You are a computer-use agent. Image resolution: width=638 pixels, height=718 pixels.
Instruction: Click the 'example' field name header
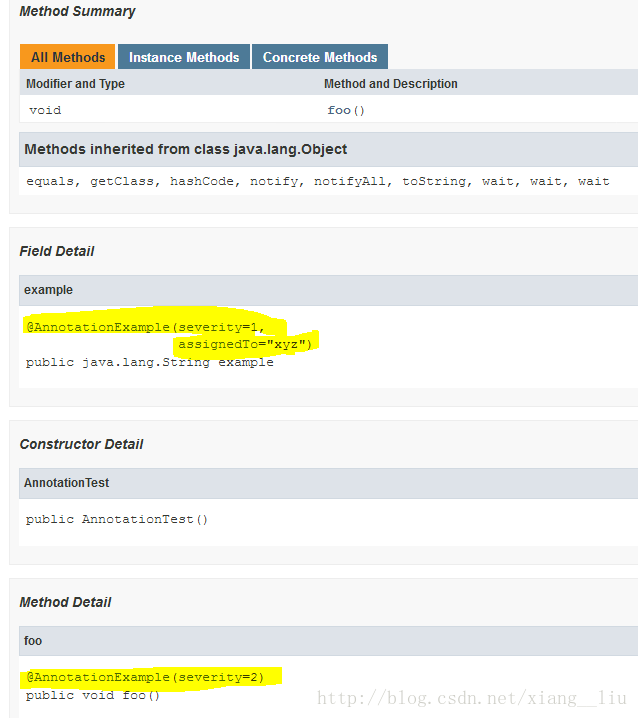coord(48,290)
